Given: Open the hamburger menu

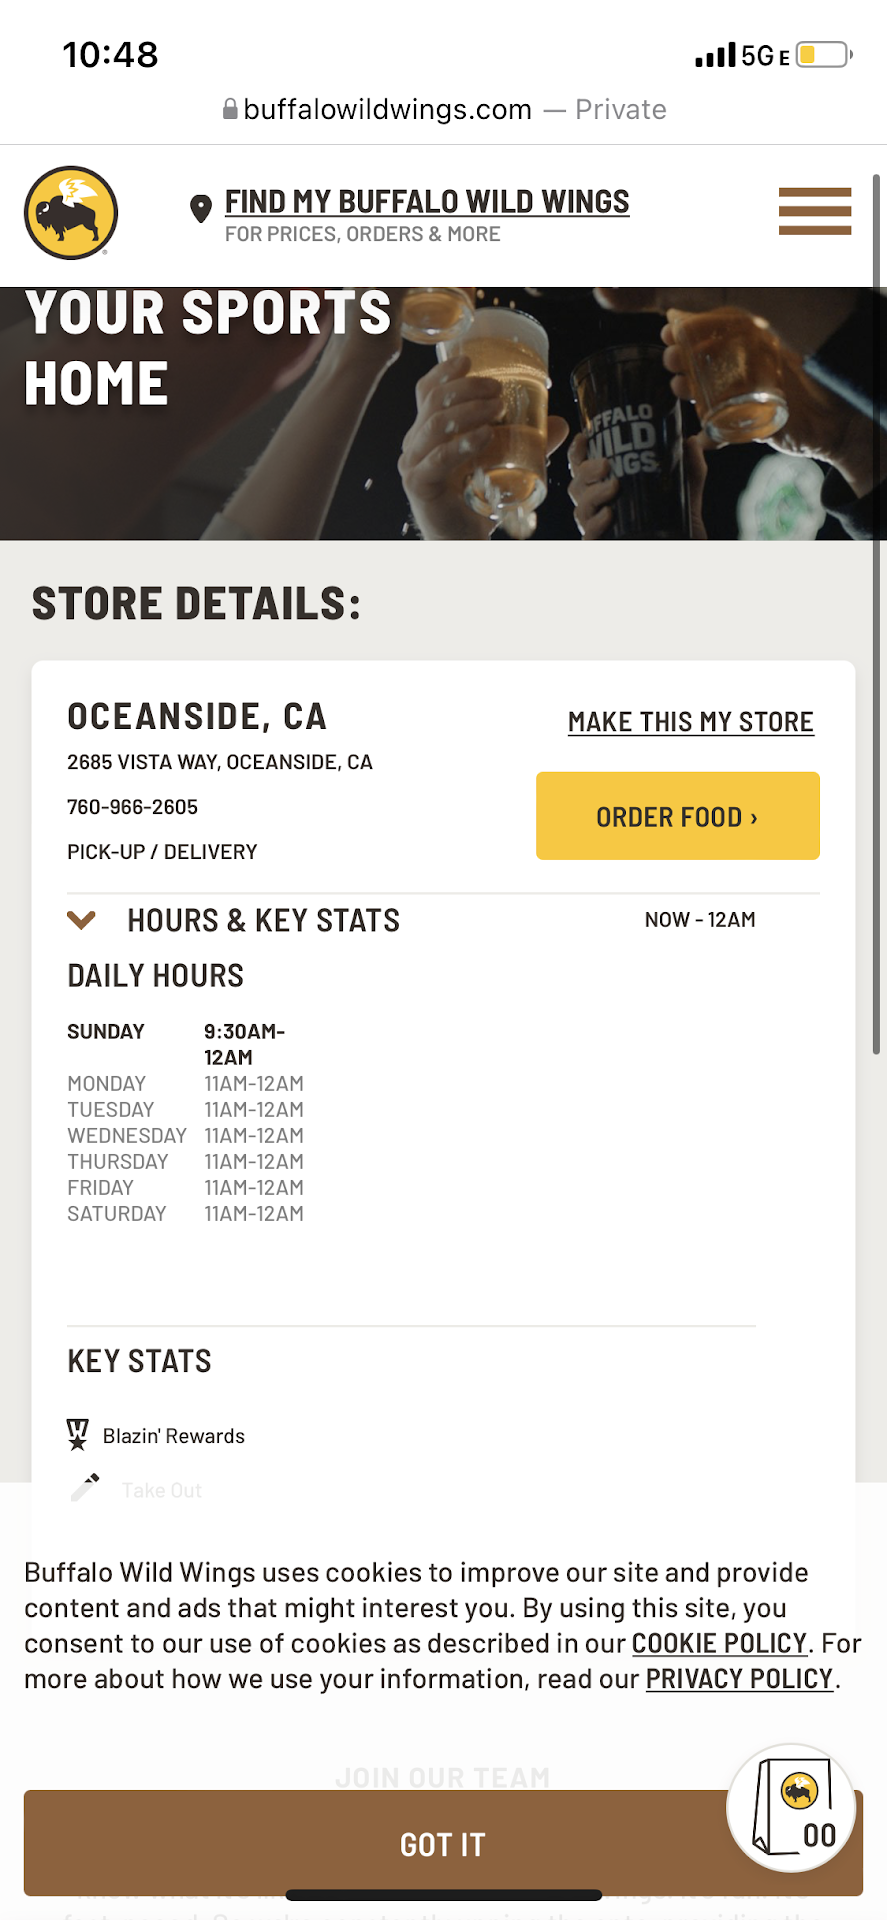Looking at the screenshot, I should click(x=815, y=211).
